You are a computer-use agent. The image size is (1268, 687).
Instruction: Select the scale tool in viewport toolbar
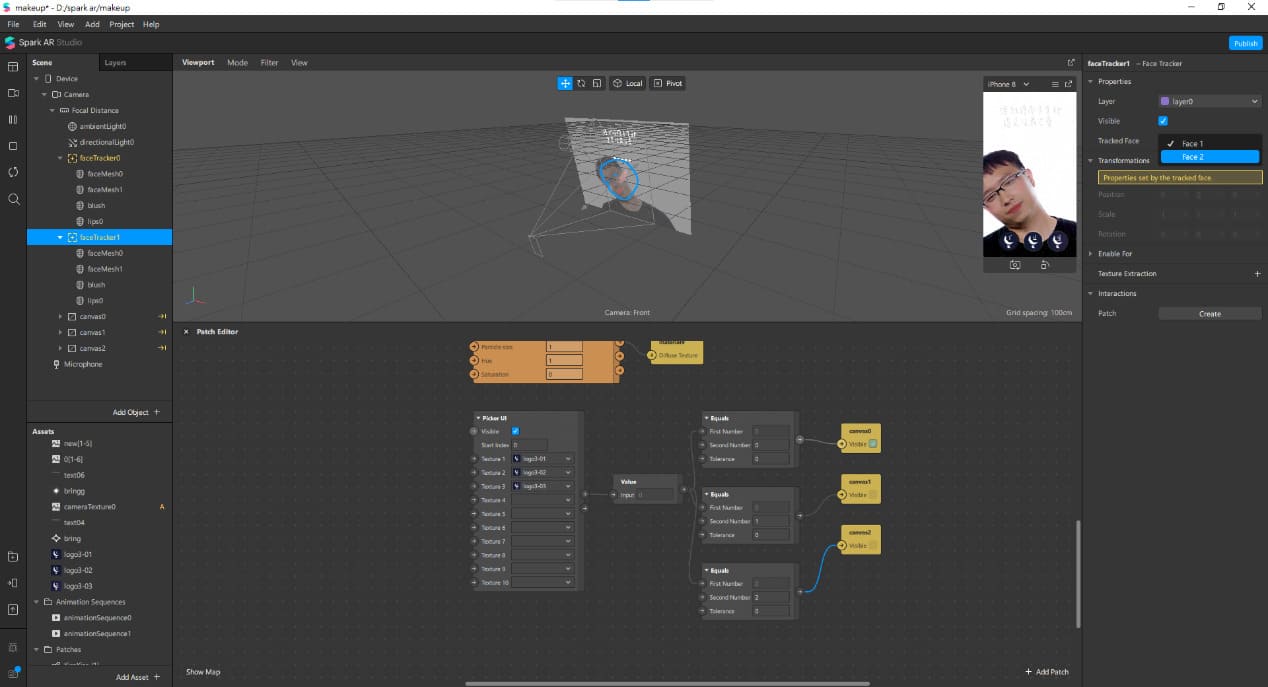pos(596,83)
